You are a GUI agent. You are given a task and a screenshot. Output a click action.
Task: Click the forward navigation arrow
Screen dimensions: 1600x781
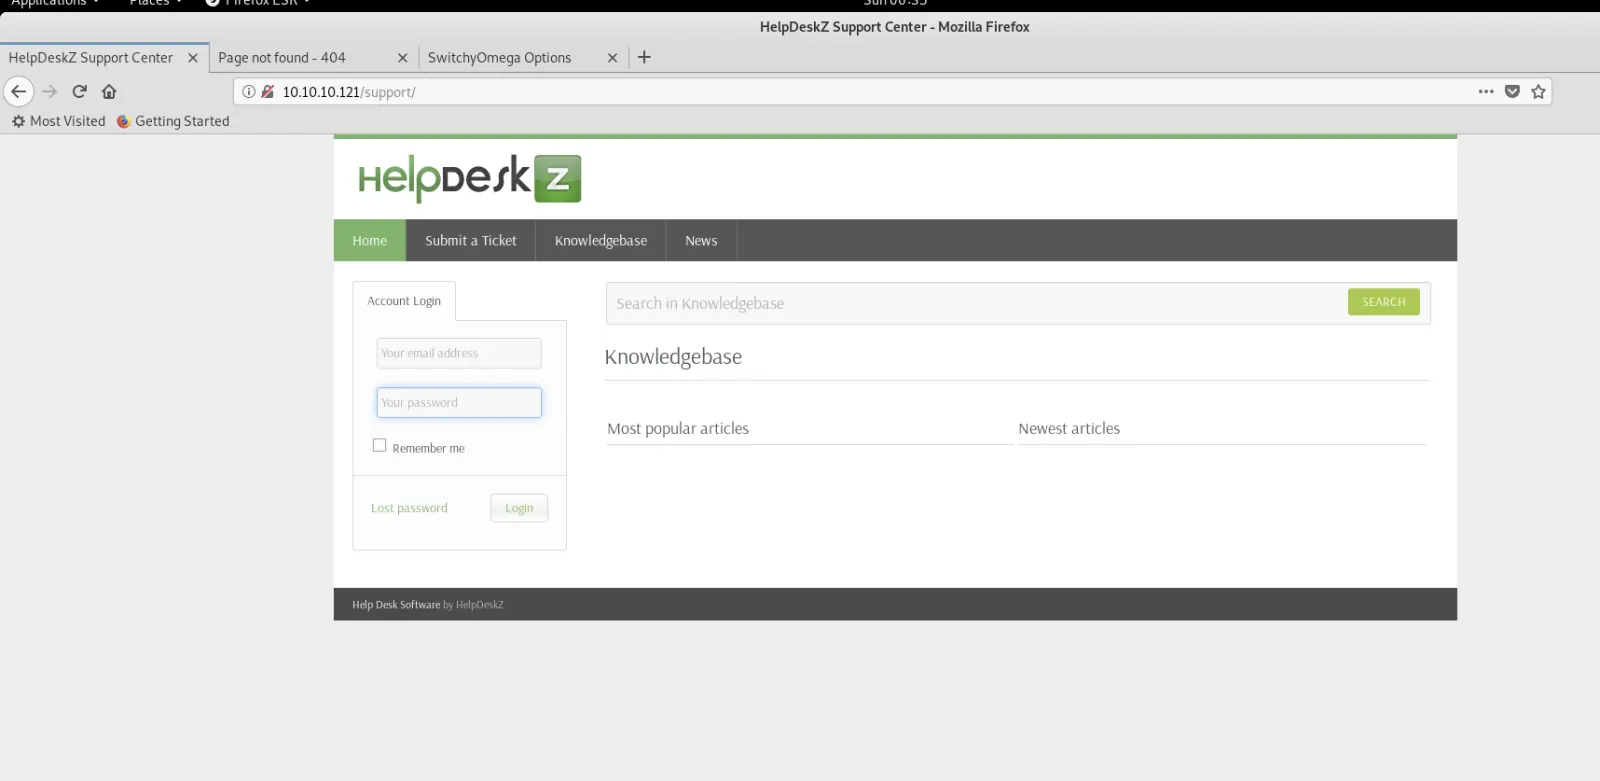pos(50,91)
